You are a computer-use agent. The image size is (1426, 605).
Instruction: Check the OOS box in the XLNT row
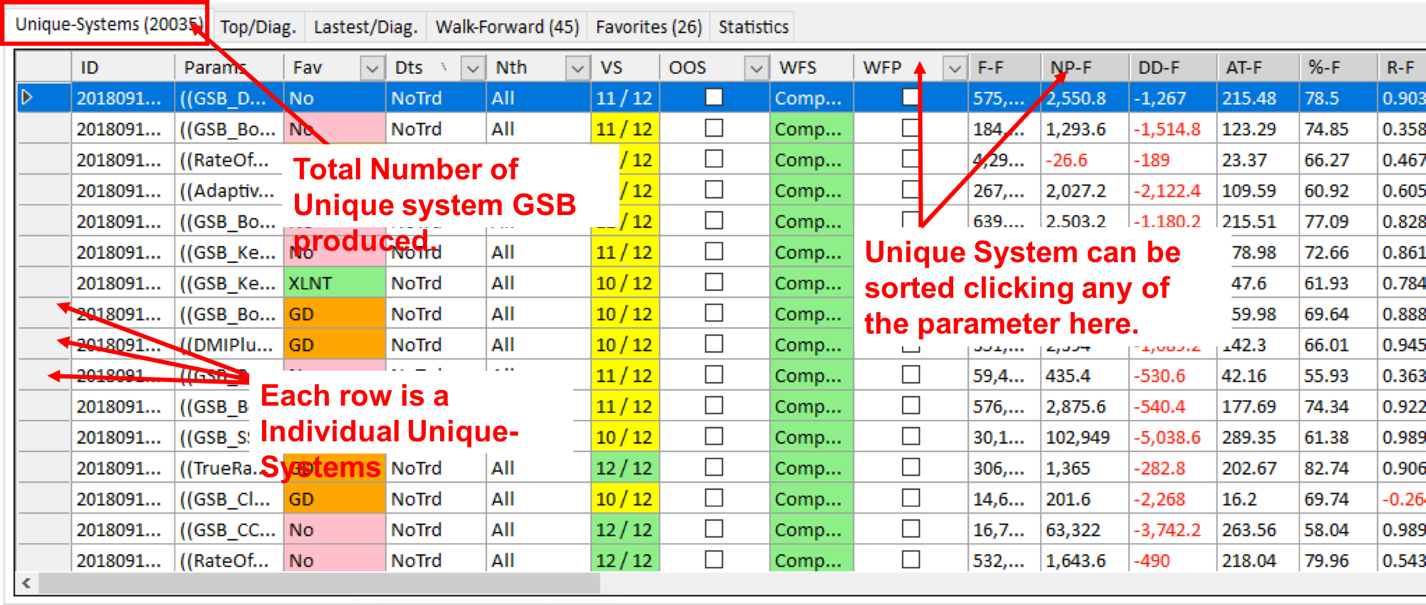tap(714, 283)
